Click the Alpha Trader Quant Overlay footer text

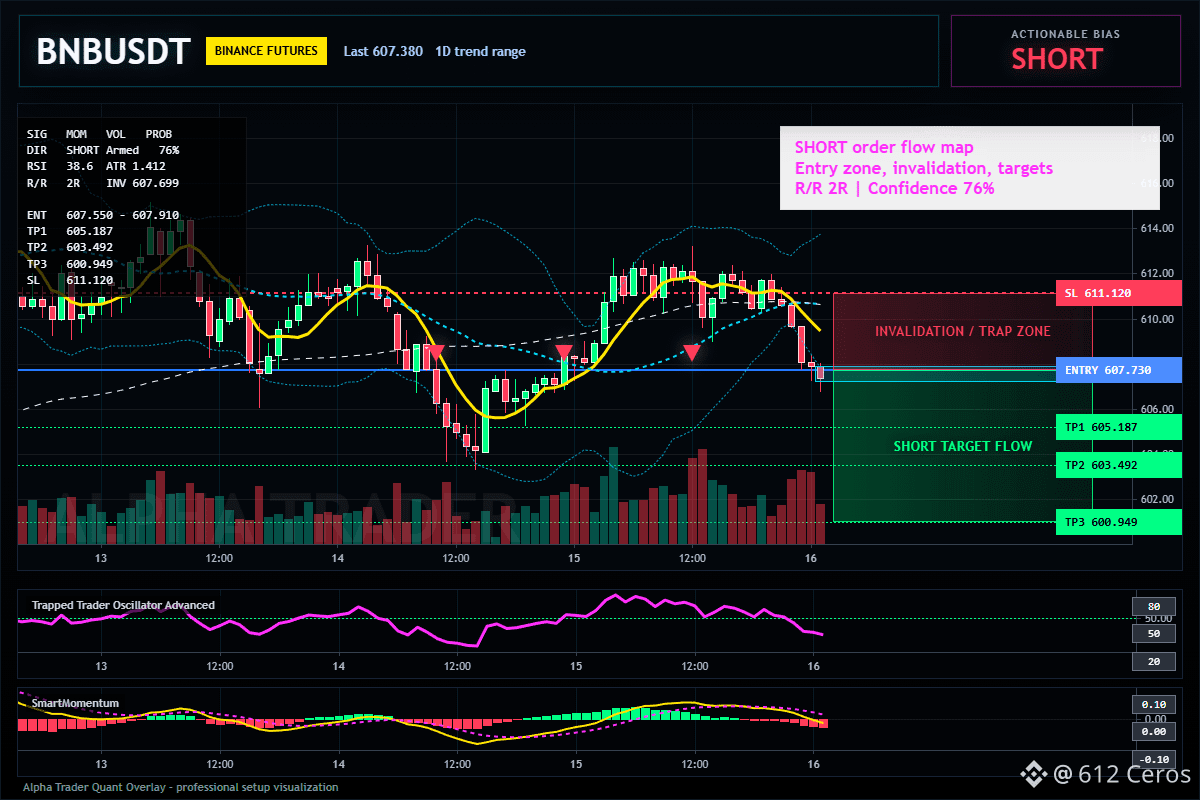(181, 787)
